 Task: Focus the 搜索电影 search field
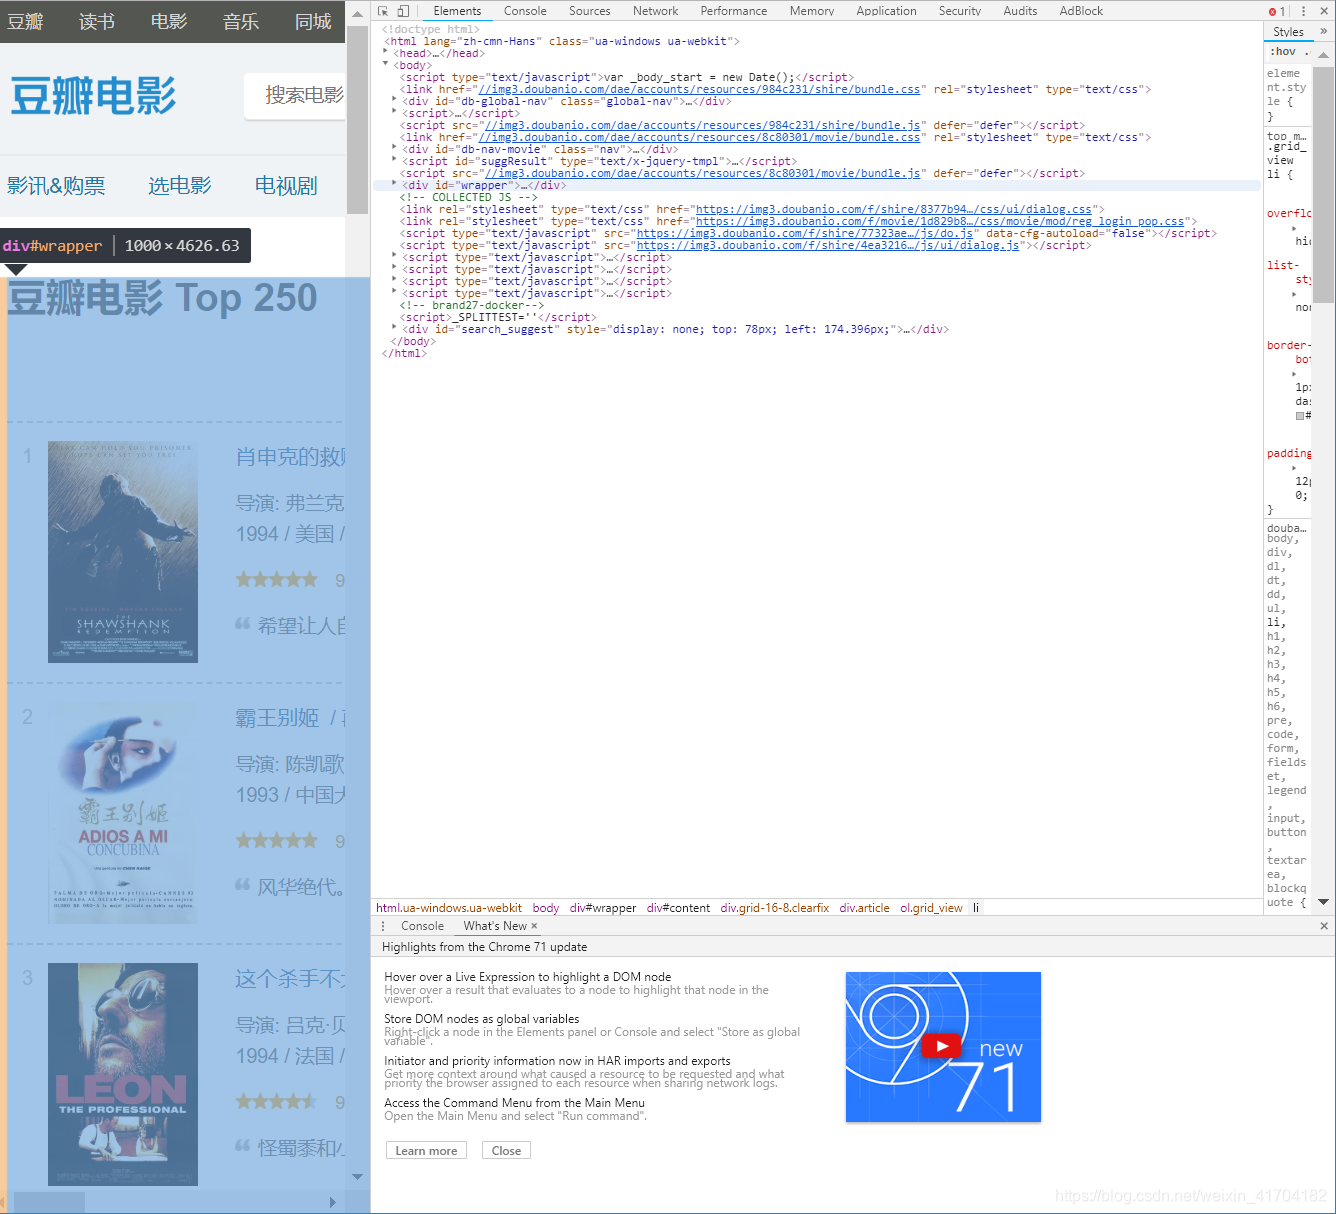point(295,95)
